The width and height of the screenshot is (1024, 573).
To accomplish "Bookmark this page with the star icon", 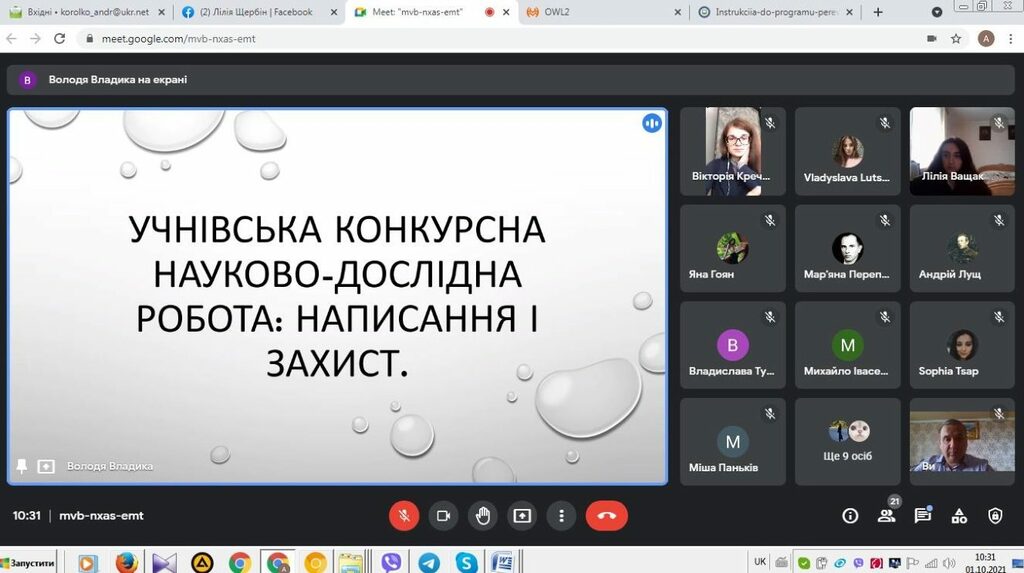I will tap(956, 38).
